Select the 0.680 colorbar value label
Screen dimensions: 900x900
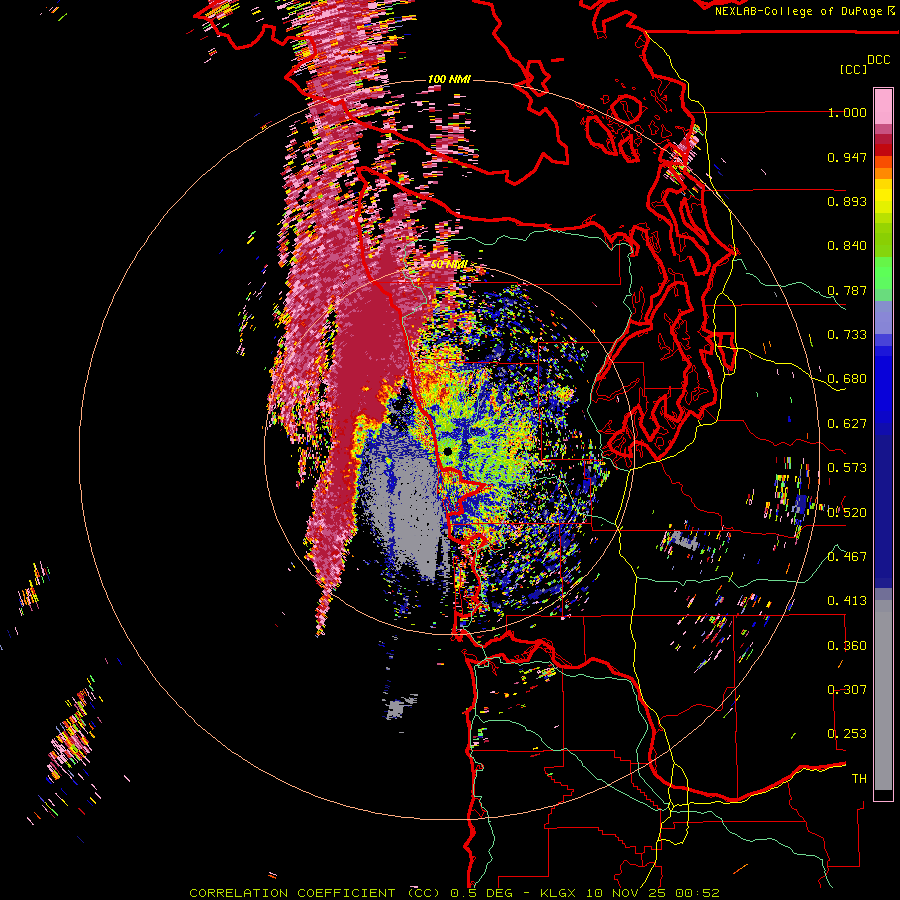pos(847,379)
